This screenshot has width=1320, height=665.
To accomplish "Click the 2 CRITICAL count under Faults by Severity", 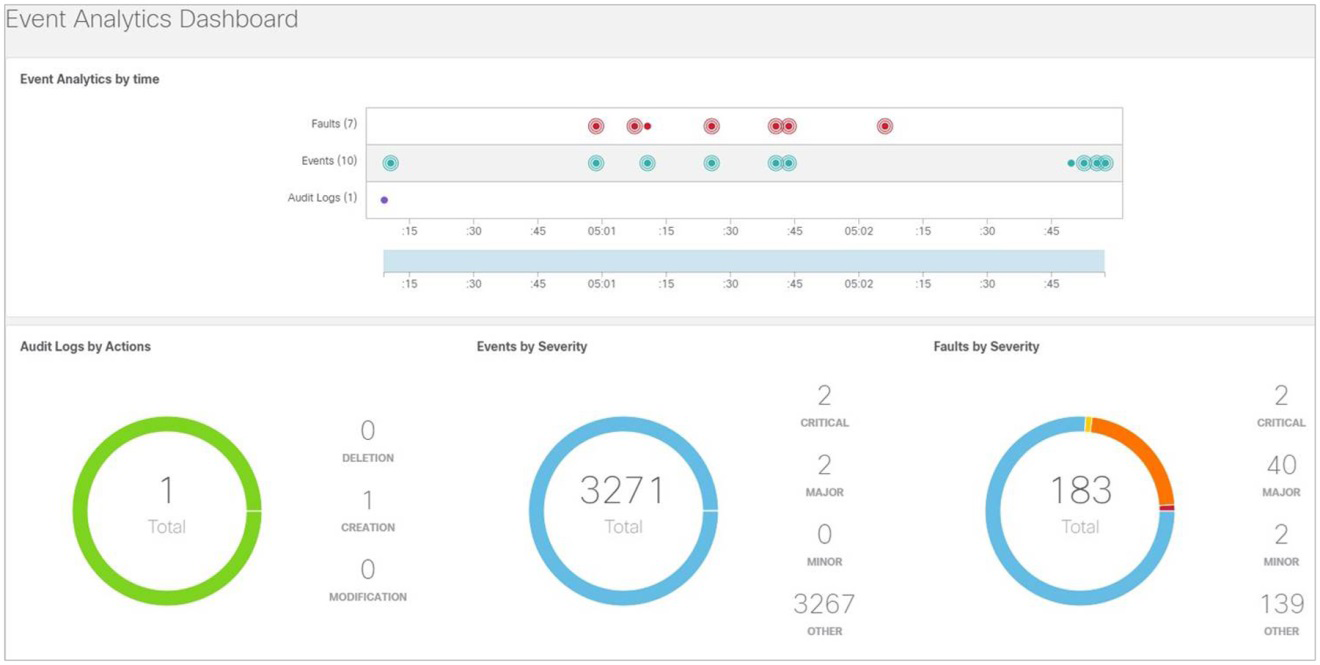I will (1281, 406).
